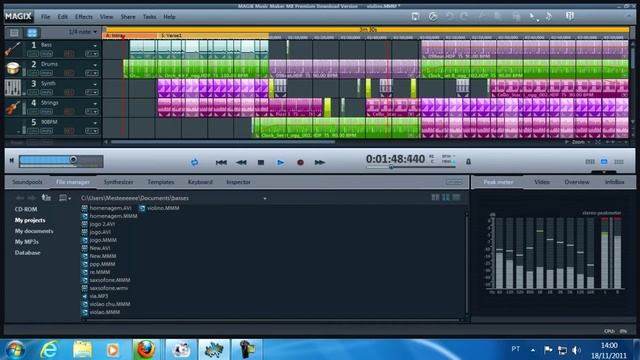Click the metronome icon beside the time display
This screenshot has height=360, width=640.
point(468,162)
